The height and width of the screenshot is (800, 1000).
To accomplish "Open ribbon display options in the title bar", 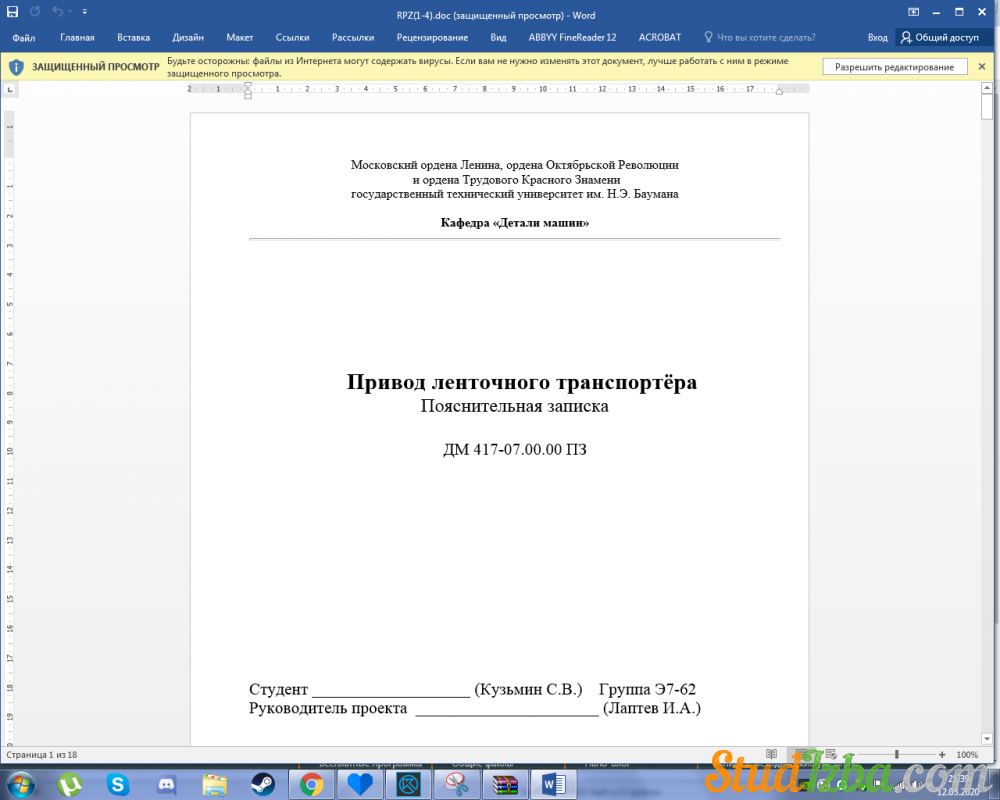I will 913,12.
